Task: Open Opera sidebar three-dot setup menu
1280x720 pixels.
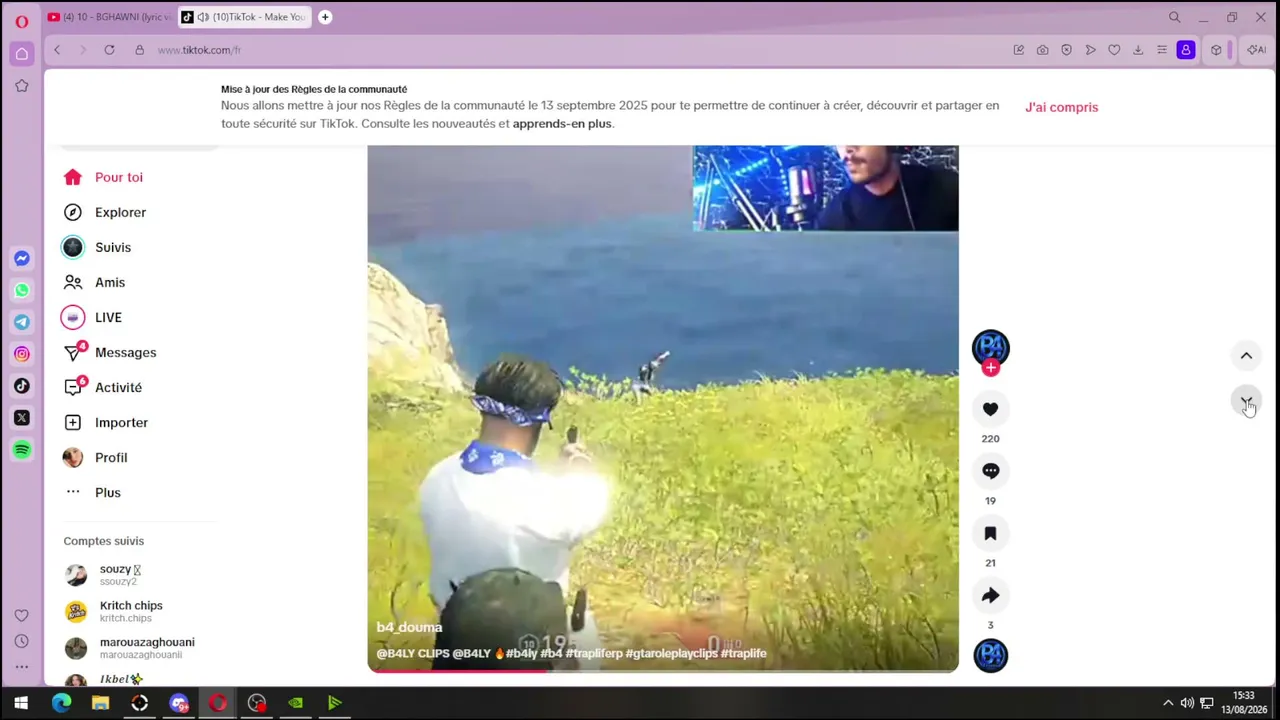Action: point(21,666)
